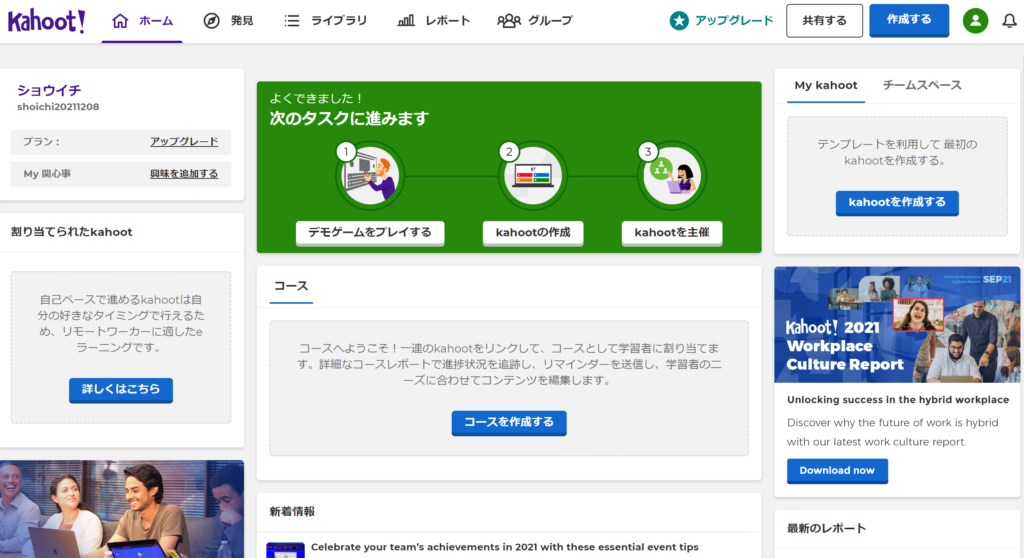Screen dimensions: 1024x558
Task: Click the アップグレード link in header
Action: (x=733, y=21)
